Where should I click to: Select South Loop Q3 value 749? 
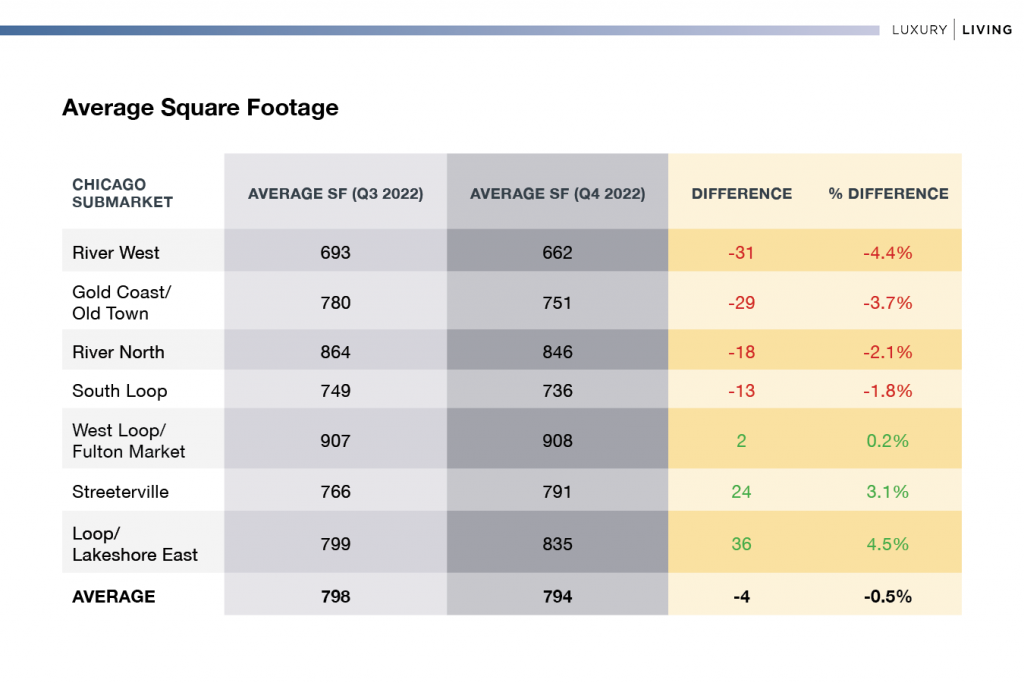pos(336,391)
